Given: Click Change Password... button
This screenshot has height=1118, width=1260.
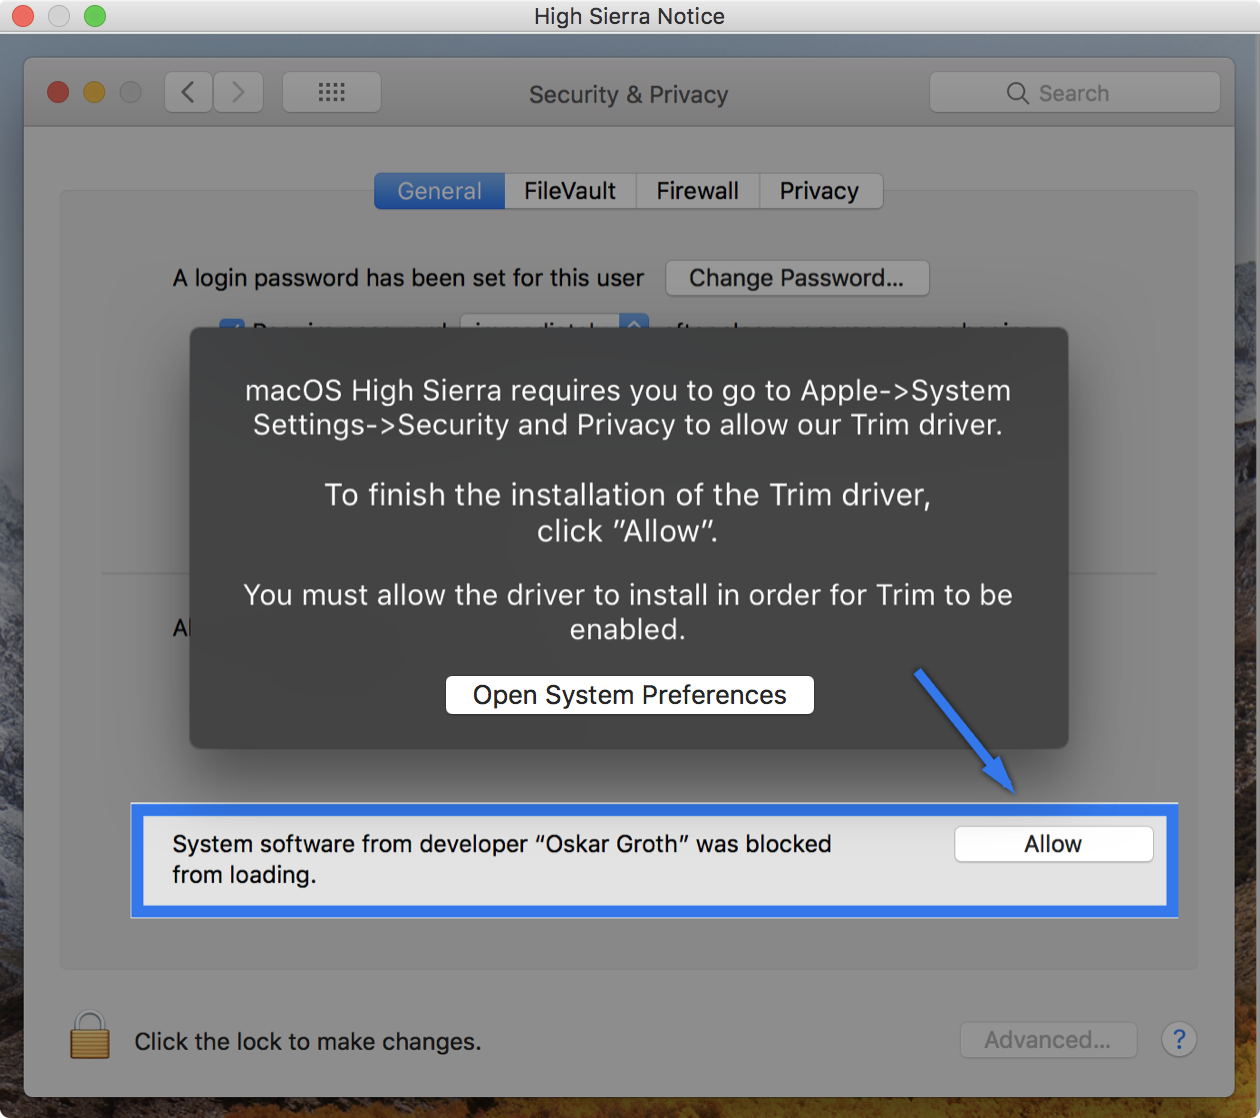Looking at the screenshot, I should (797, 278).
